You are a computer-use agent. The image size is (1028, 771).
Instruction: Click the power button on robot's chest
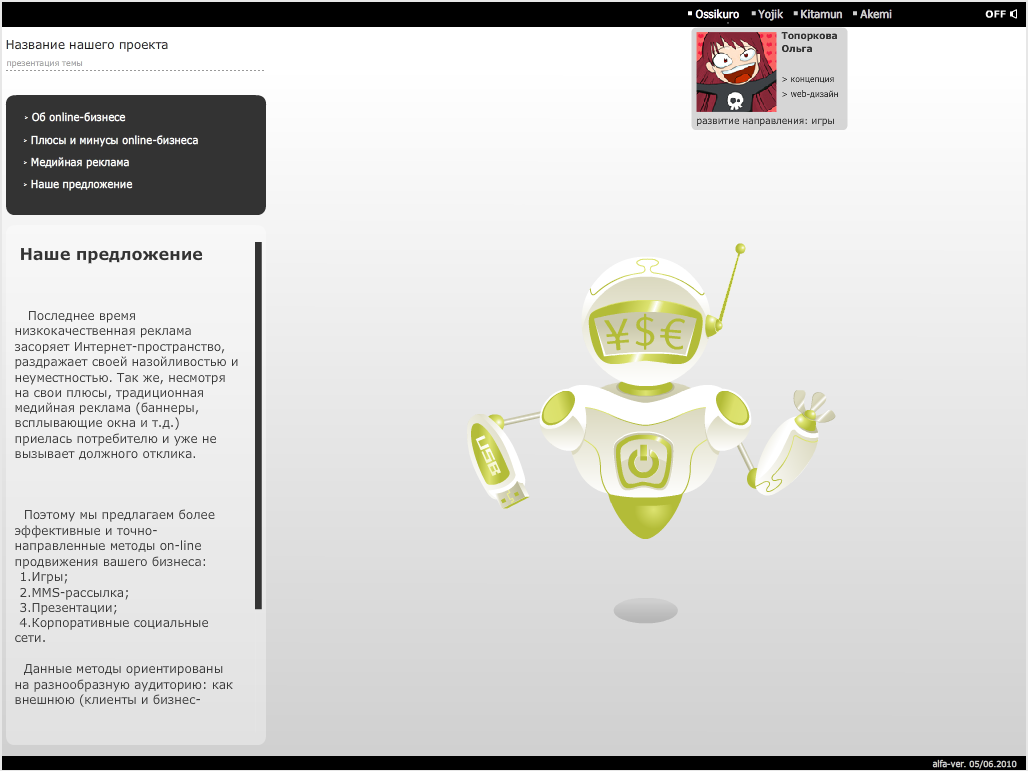(x=646, y=458)
